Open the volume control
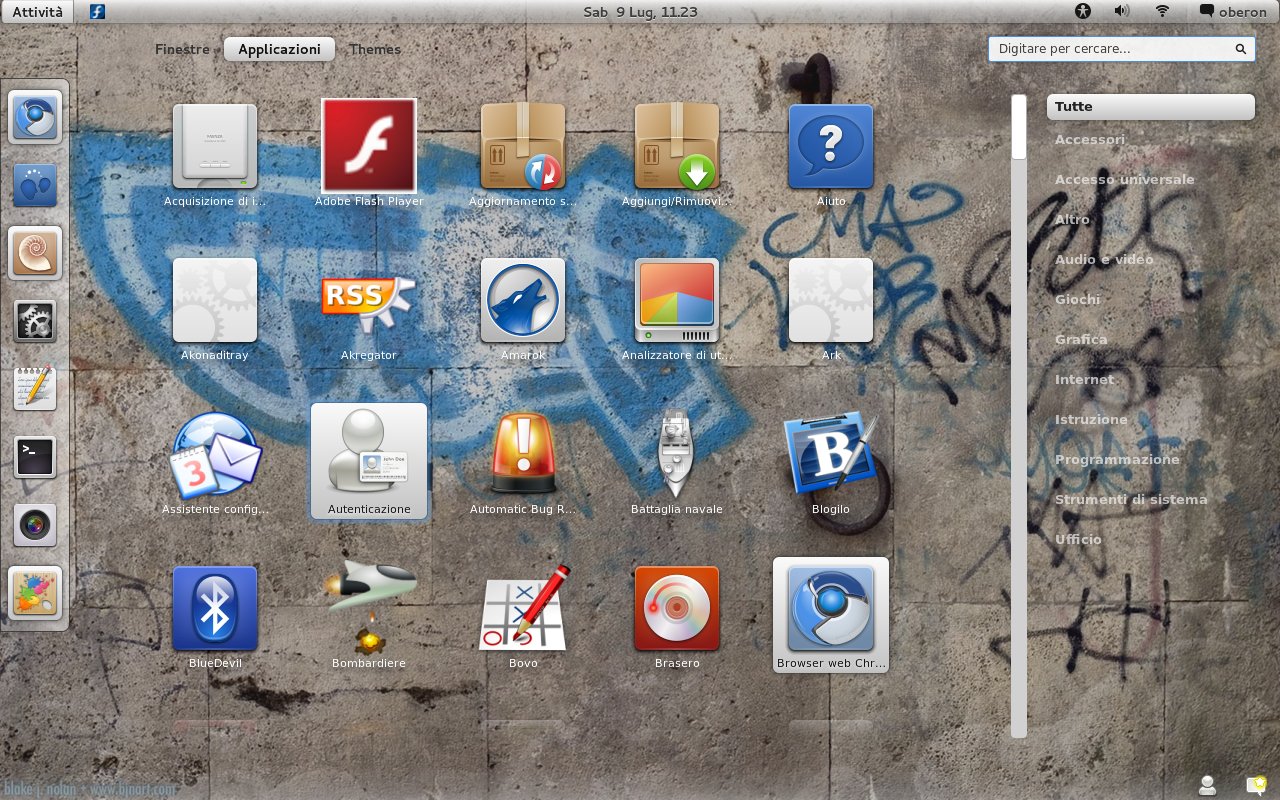The height and width of the screenshot is (800, 1280). click(x=1122, y=12)
